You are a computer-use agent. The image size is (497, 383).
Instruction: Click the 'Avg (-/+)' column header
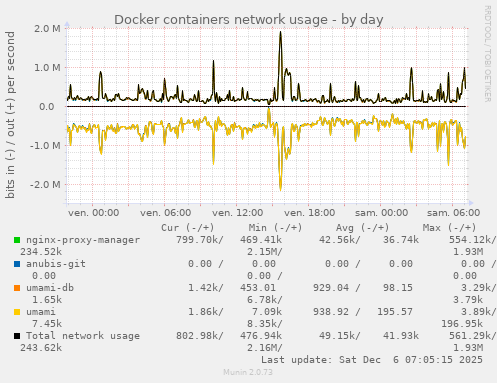(x=363, y=228)
